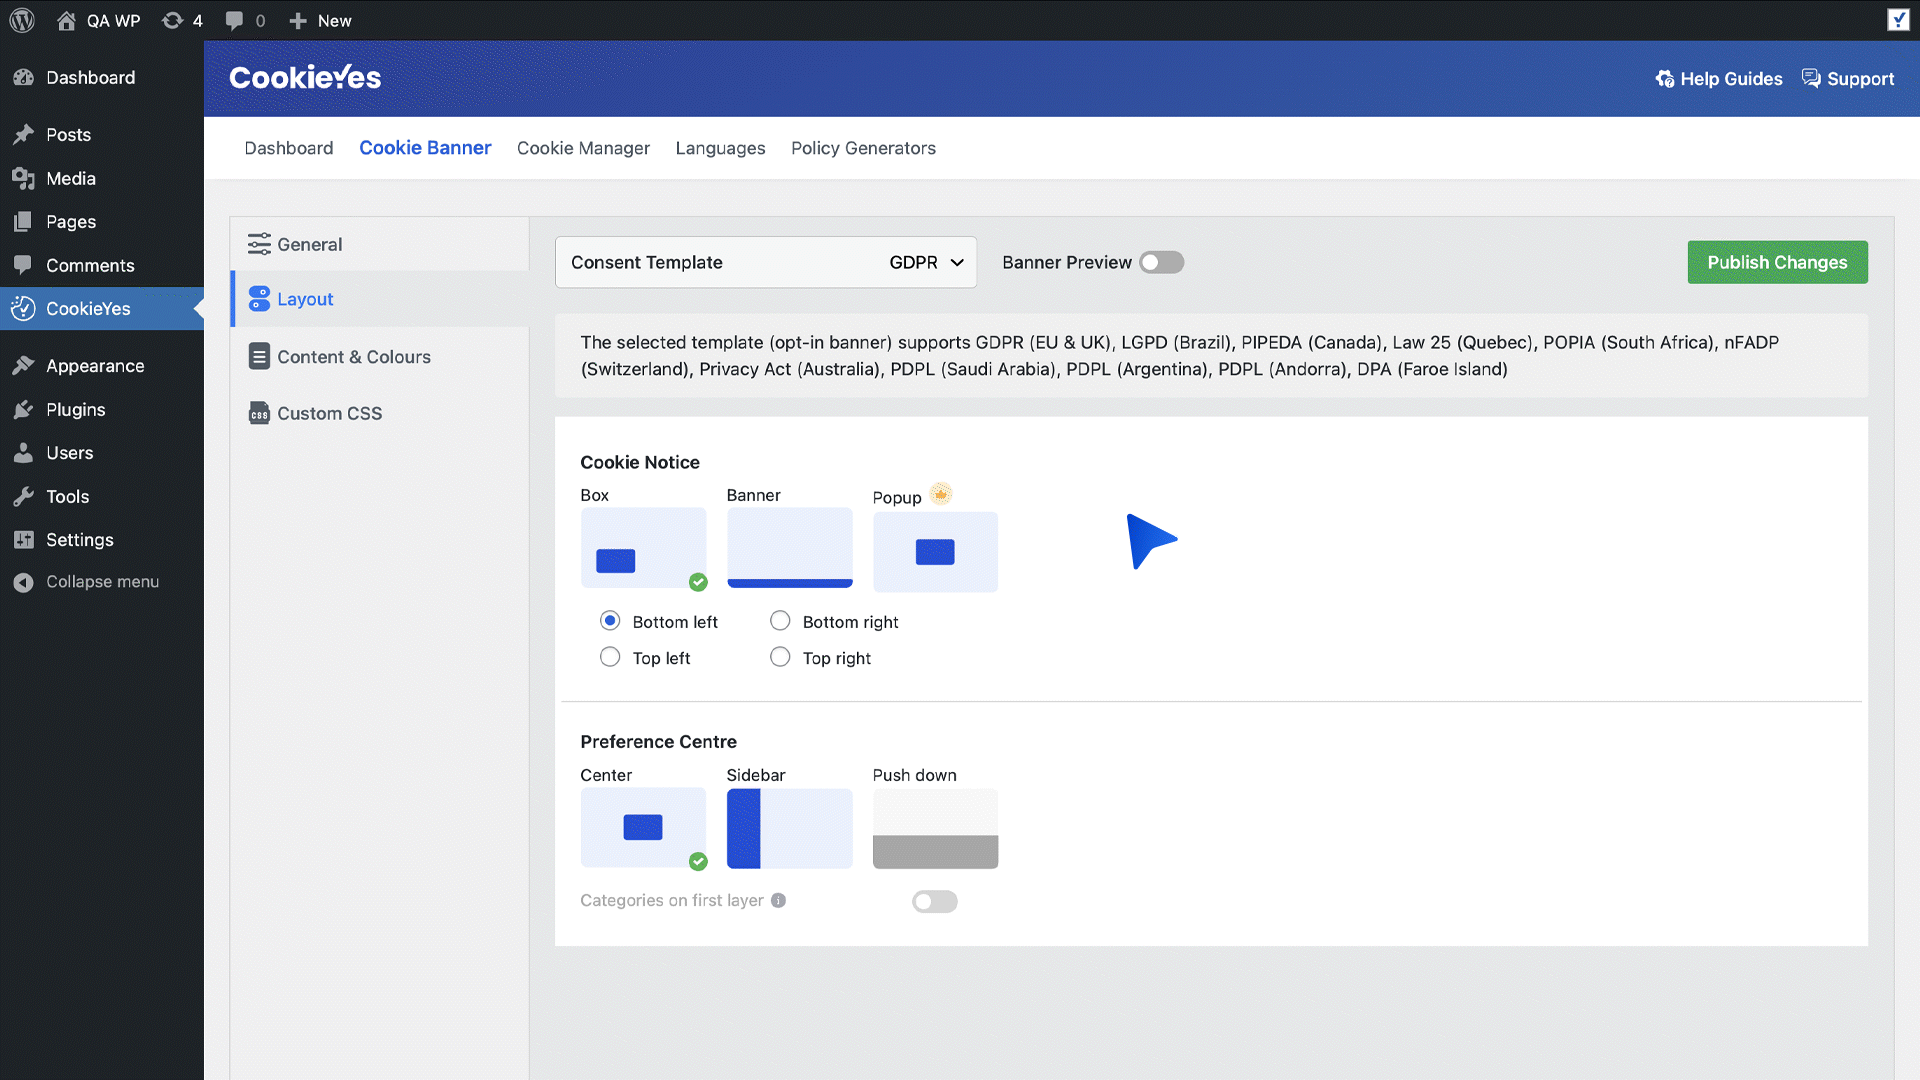This screenshot has width=1920, height=1080.
Task: Open the Plugins menu in sidebar
Action: (x=75, y=409)
